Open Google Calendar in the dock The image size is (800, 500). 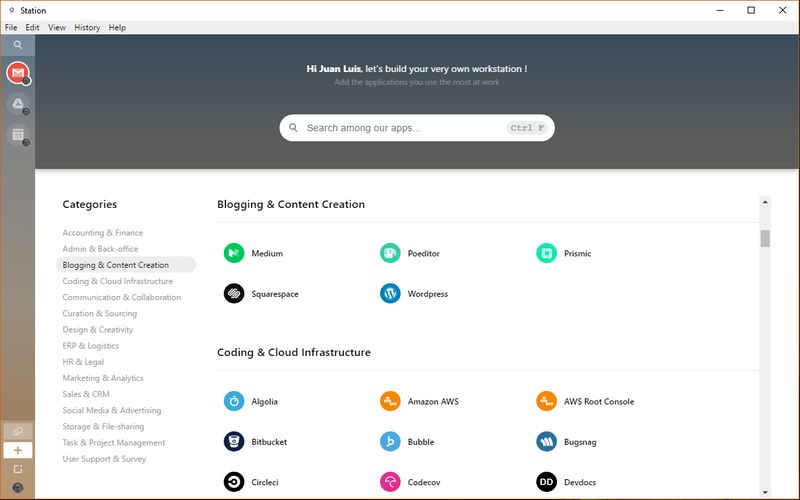pyautogui.click(x=18, y=135)
